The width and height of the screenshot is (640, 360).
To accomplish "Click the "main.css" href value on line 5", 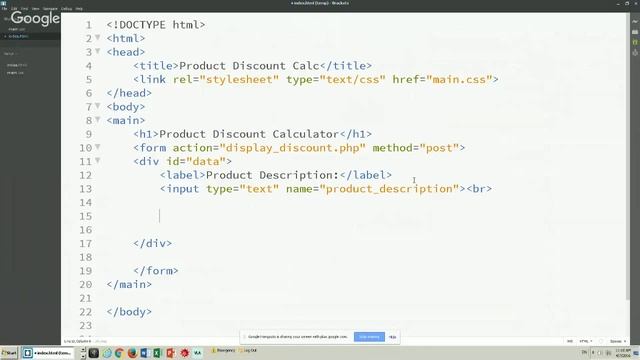I will click(x=459, y=79).
